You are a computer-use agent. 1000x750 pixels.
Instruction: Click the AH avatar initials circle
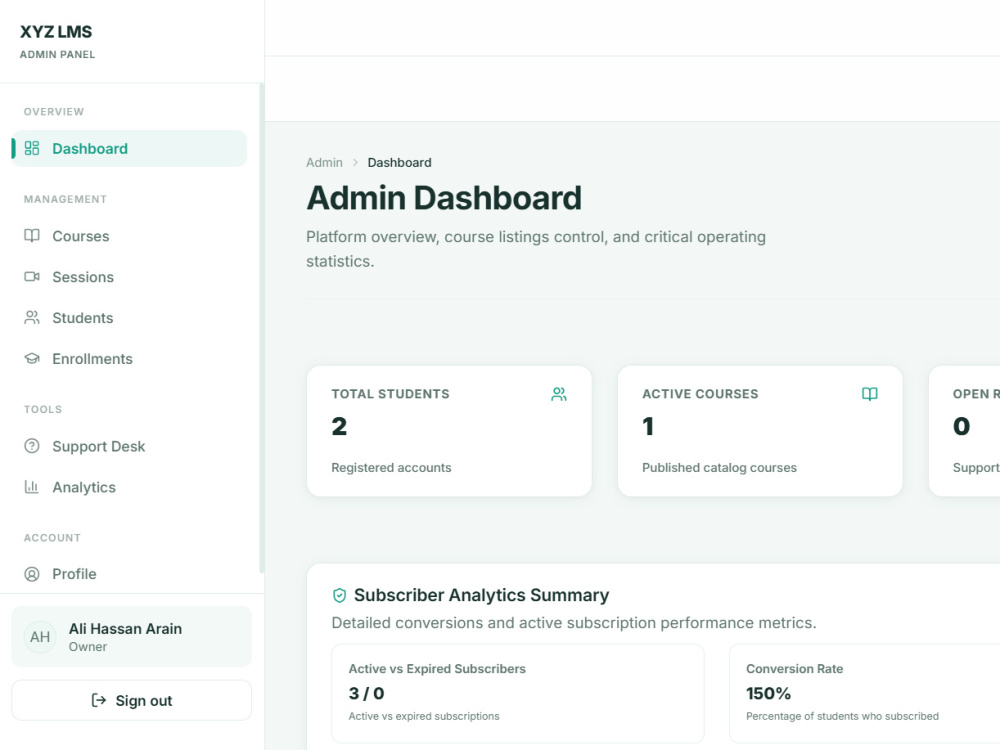[x=40, y=636]
